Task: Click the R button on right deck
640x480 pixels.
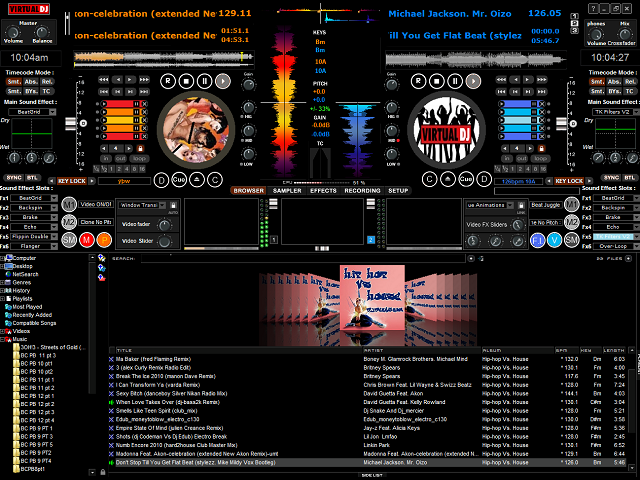Action: click(x=418, y=81)
